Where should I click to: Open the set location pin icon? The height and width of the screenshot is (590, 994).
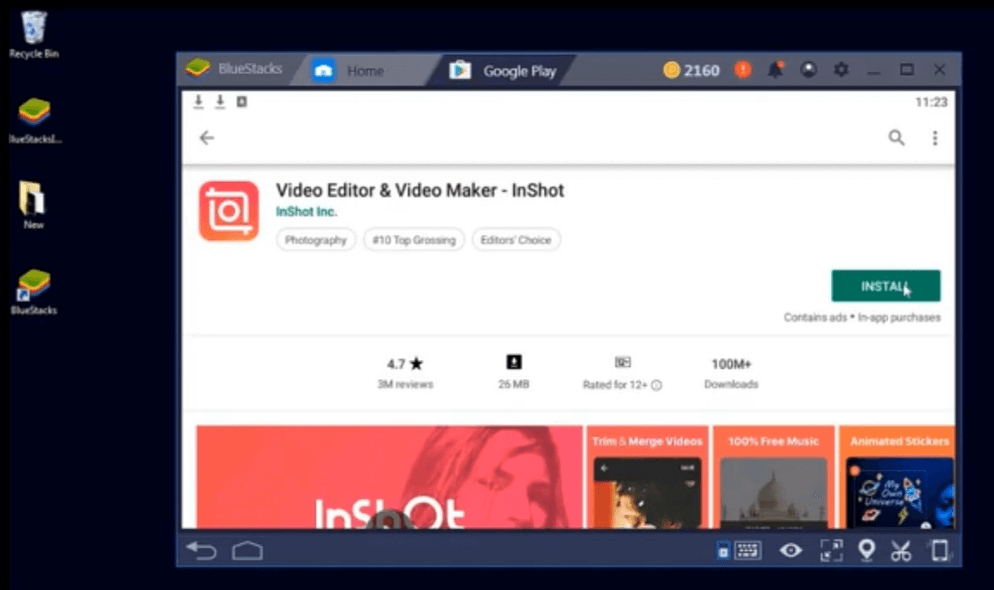tap(867, 550)
